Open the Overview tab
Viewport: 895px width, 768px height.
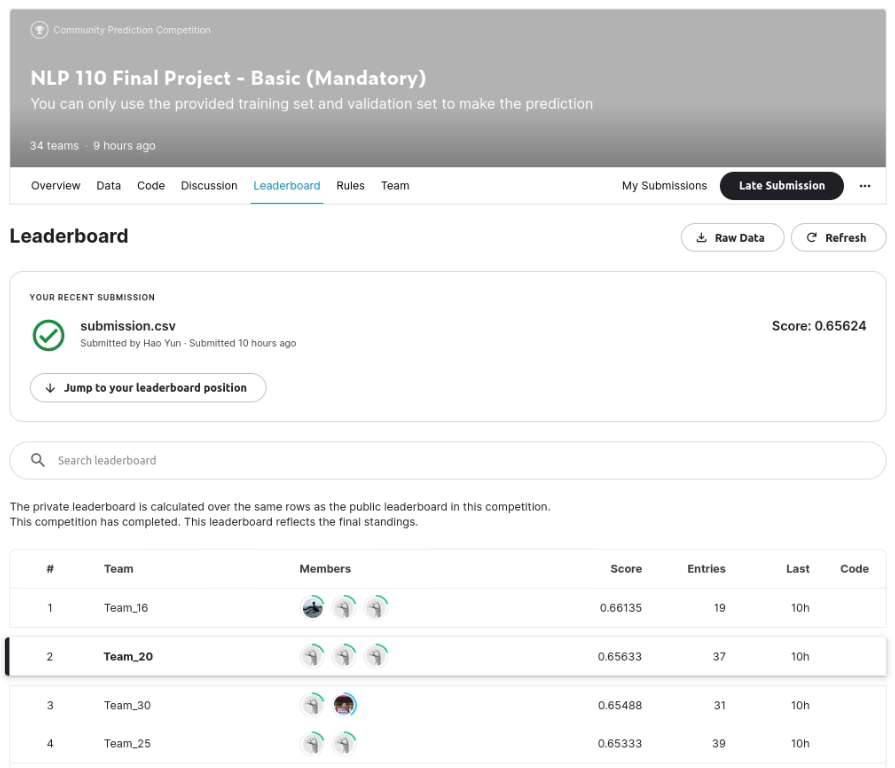point(56,186)
